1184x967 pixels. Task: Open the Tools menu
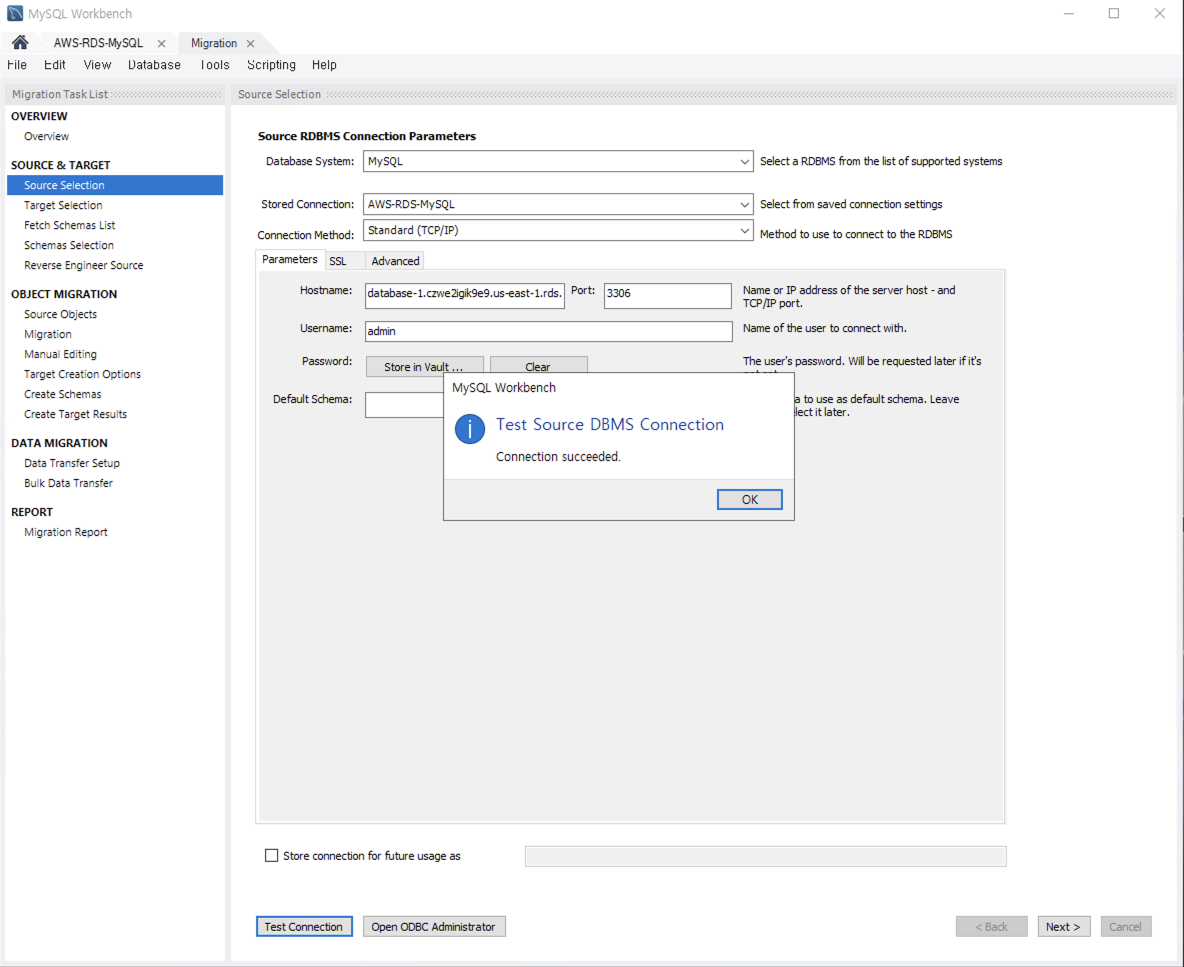(x=214, y=65)
